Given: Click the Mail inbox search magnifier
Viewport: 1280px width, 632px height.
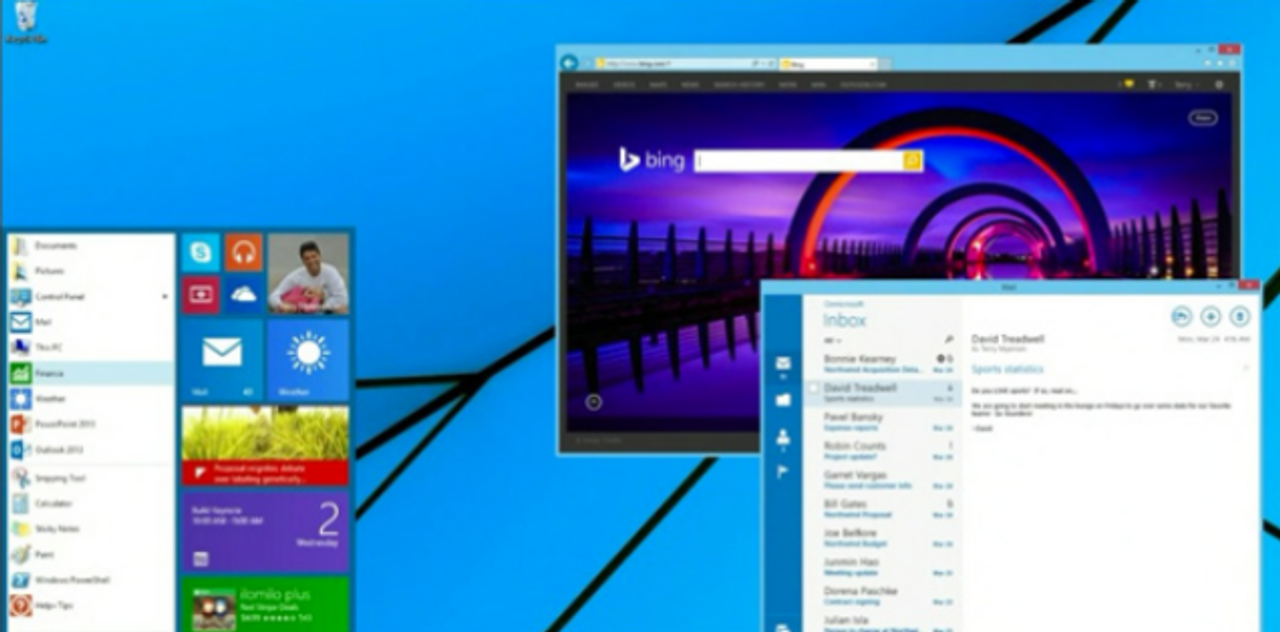Looking at the screenshot, I should pyautogui.click(x=949, y=340).
